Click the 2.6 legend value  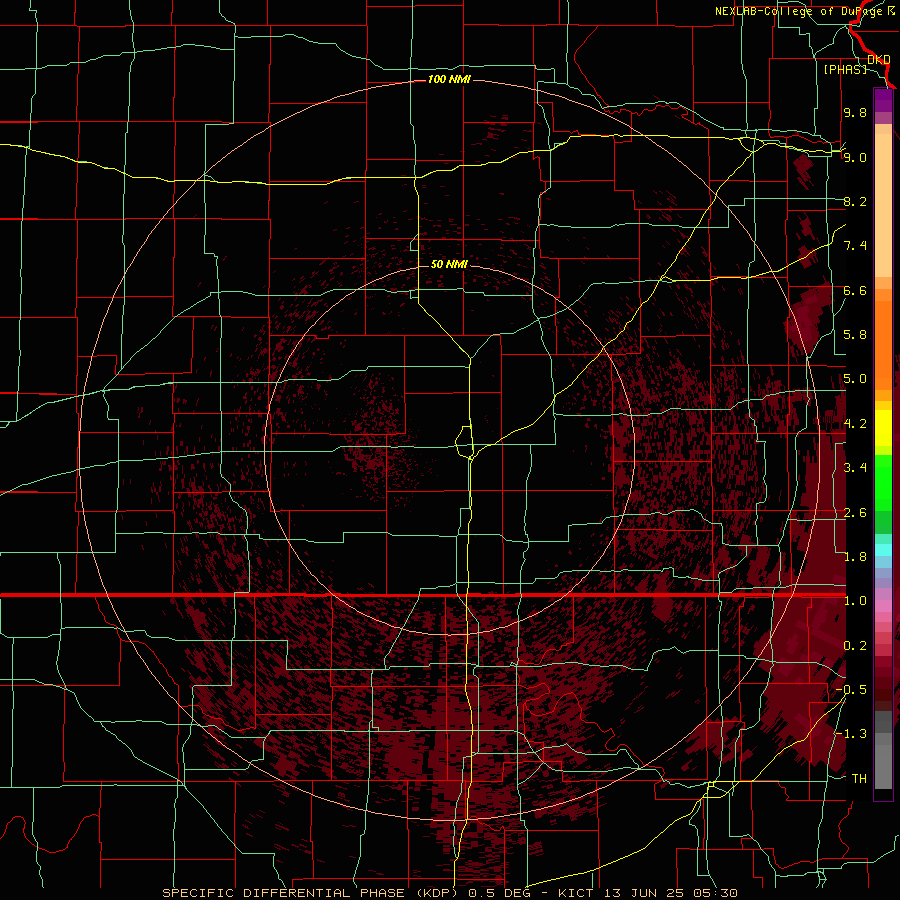[x=855, y=513]
